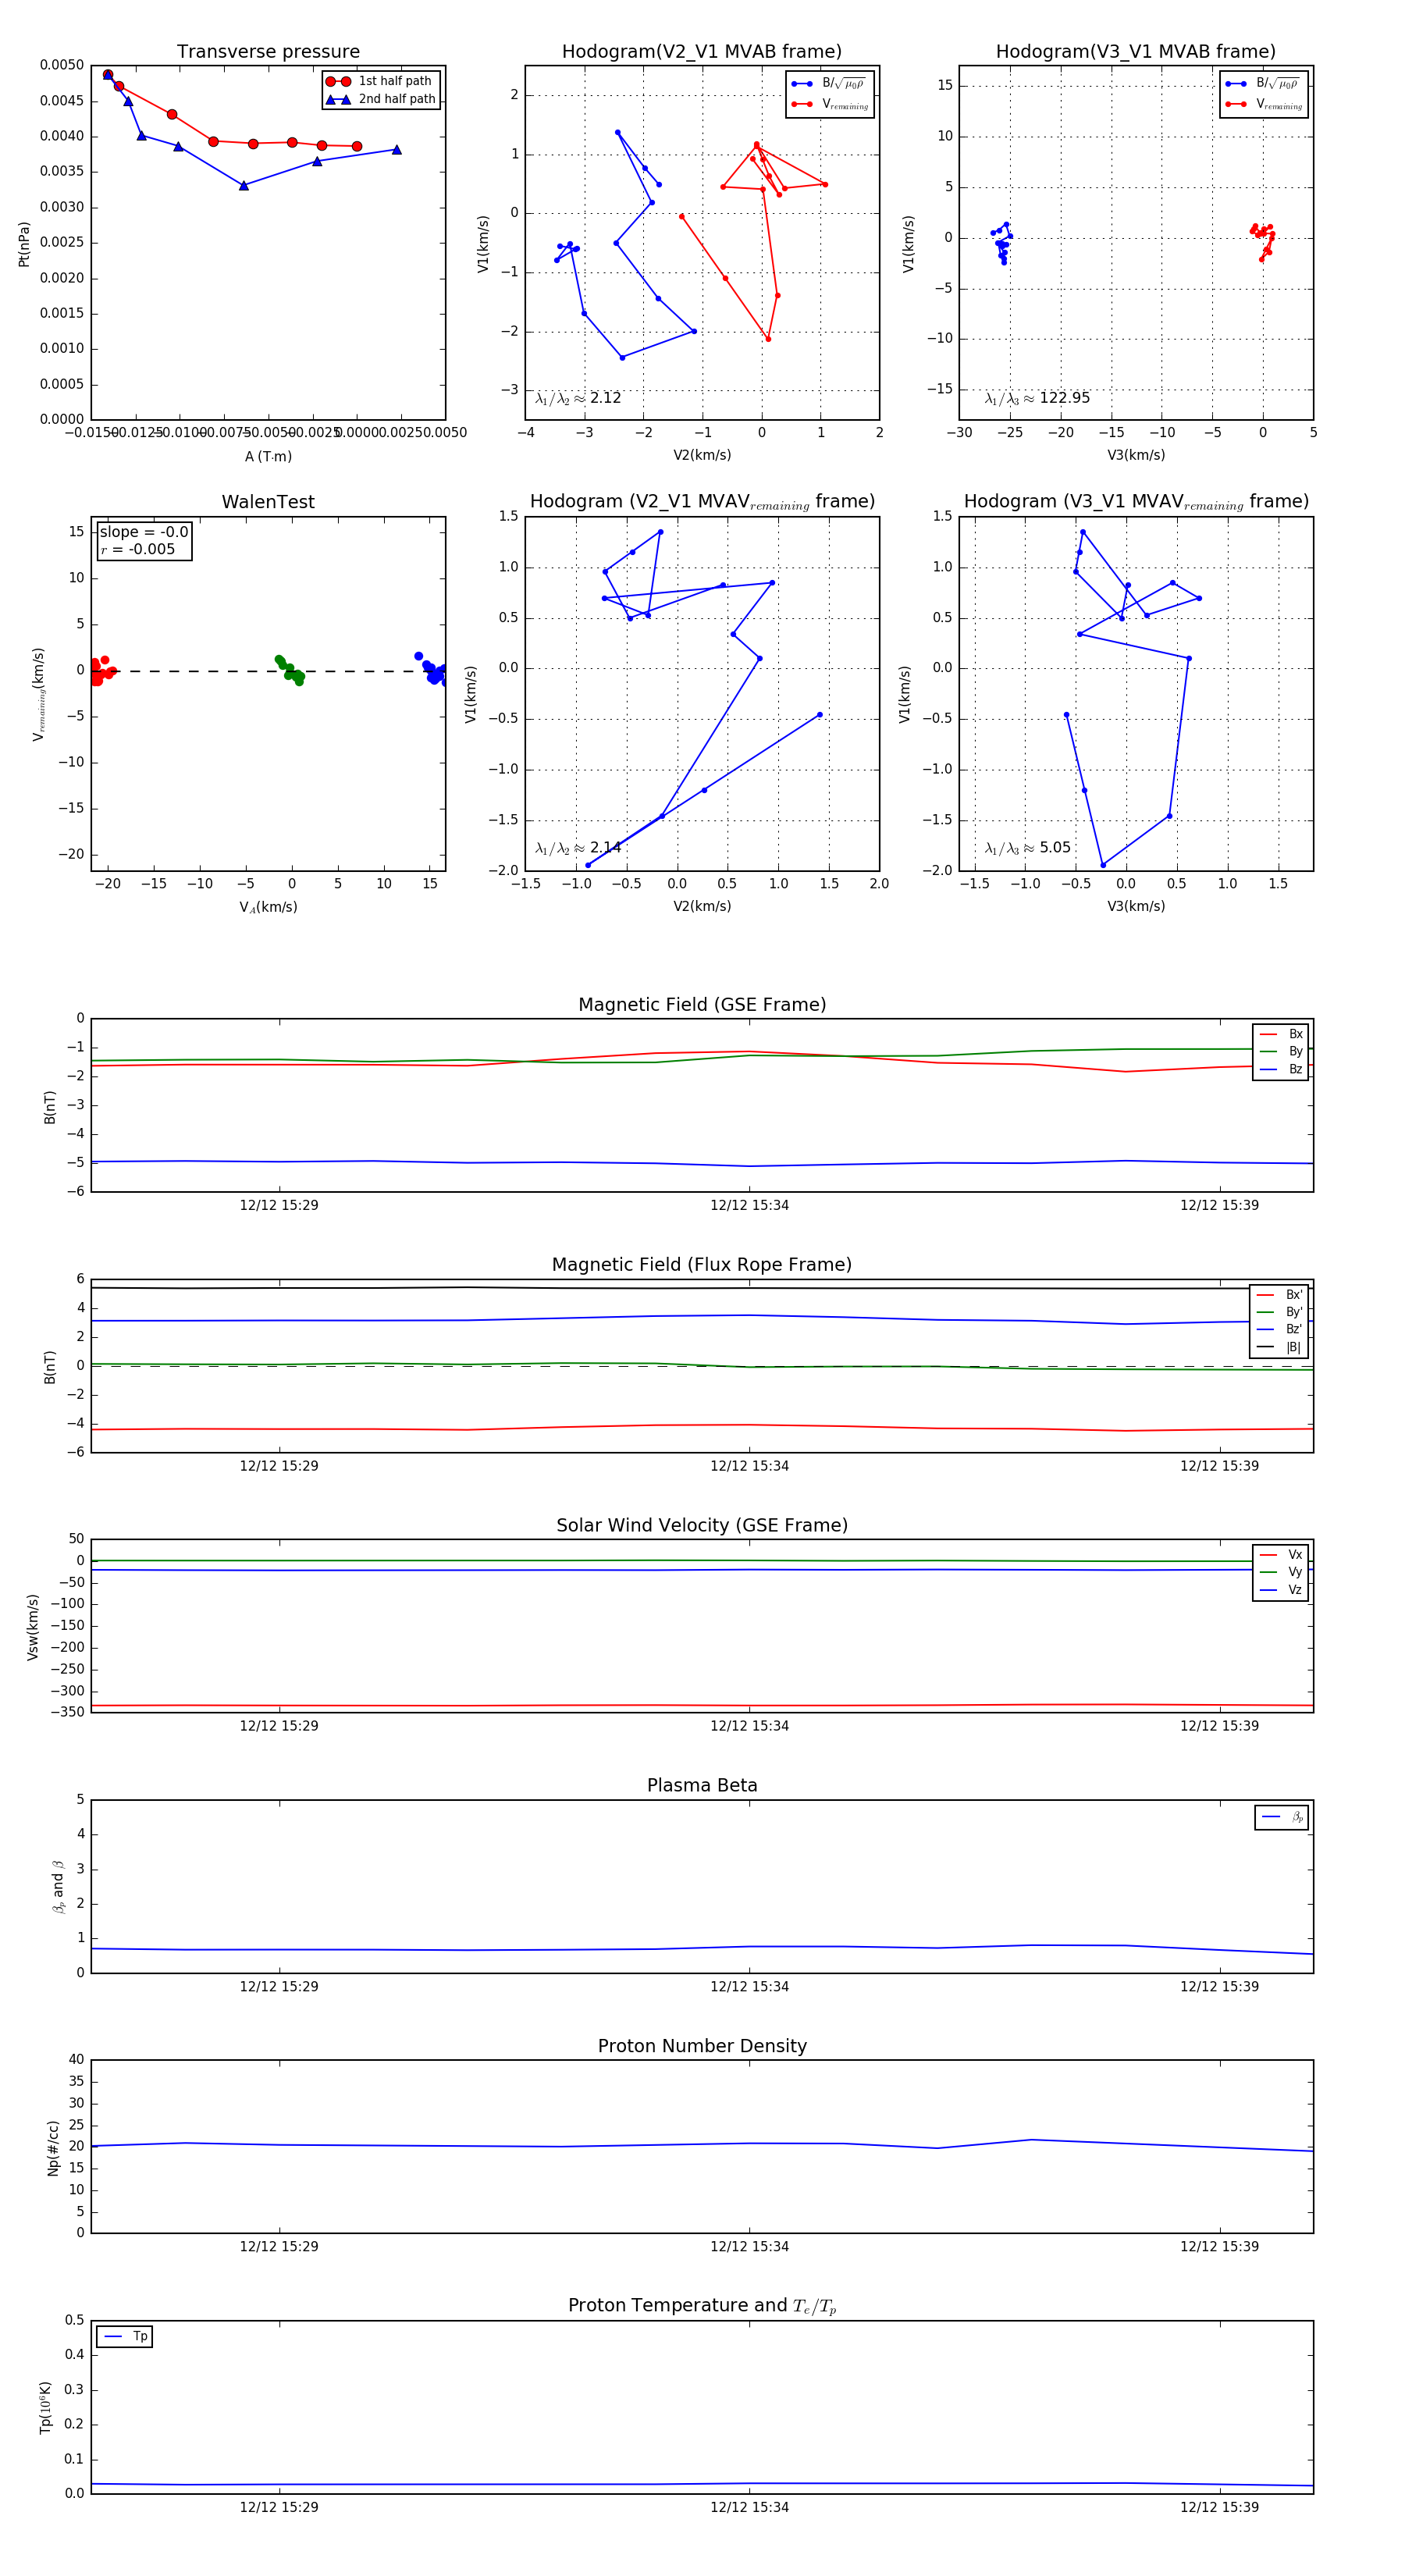The width and height of the screenshot is (1405, 2576).
Task: Click the 12/12 15:34 tick under Plasma Beta plot
Action: click(x=749, y=1987)
